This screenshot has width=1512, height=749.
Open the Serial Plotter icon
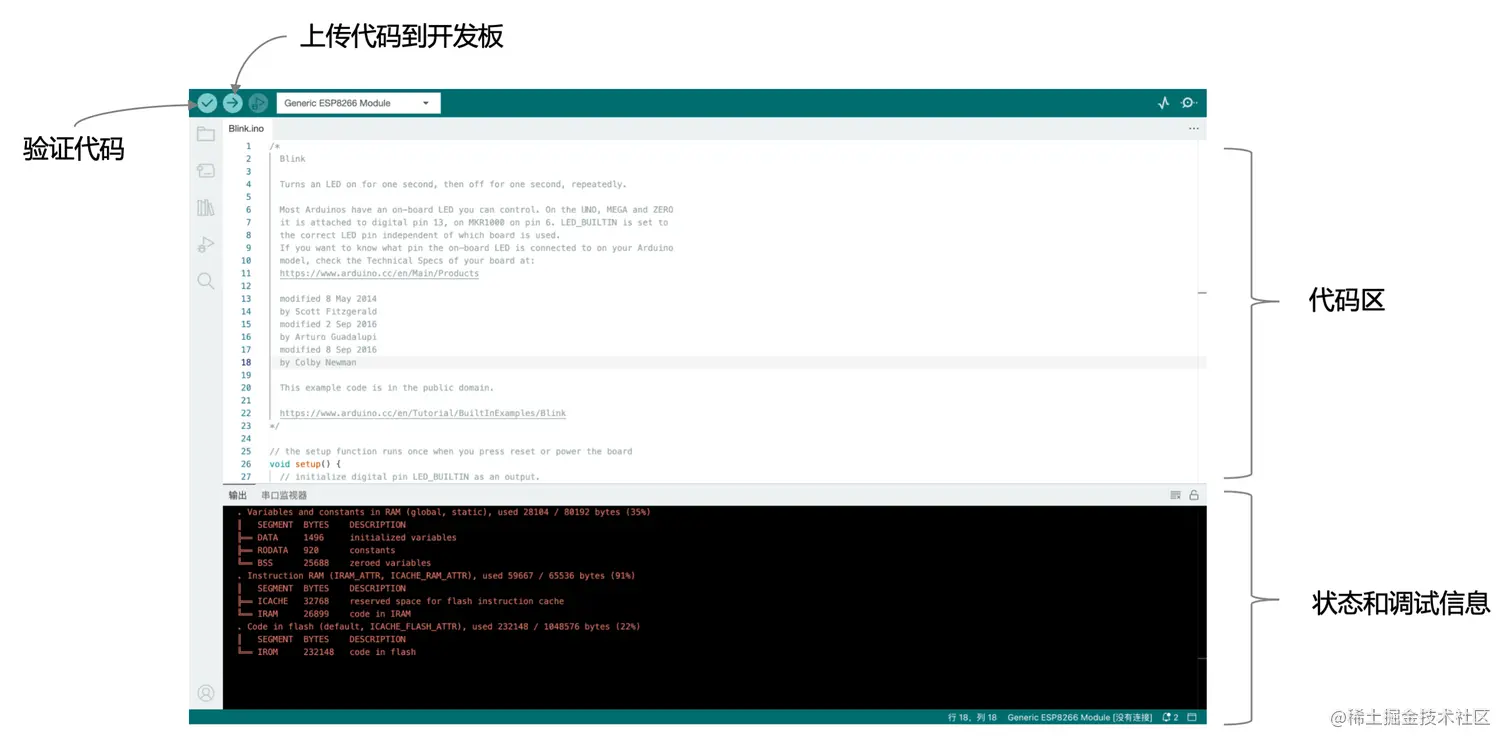click(1163, 103)
